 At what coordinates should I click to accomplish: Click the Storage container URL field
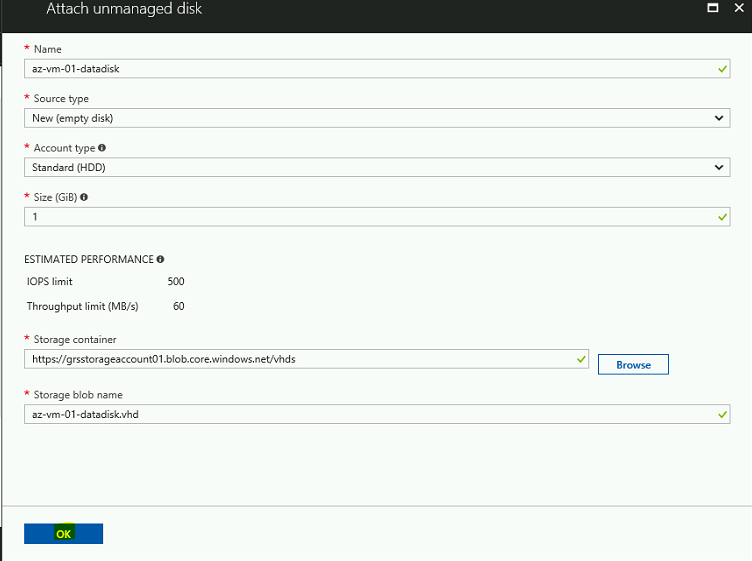pos(306,359)
